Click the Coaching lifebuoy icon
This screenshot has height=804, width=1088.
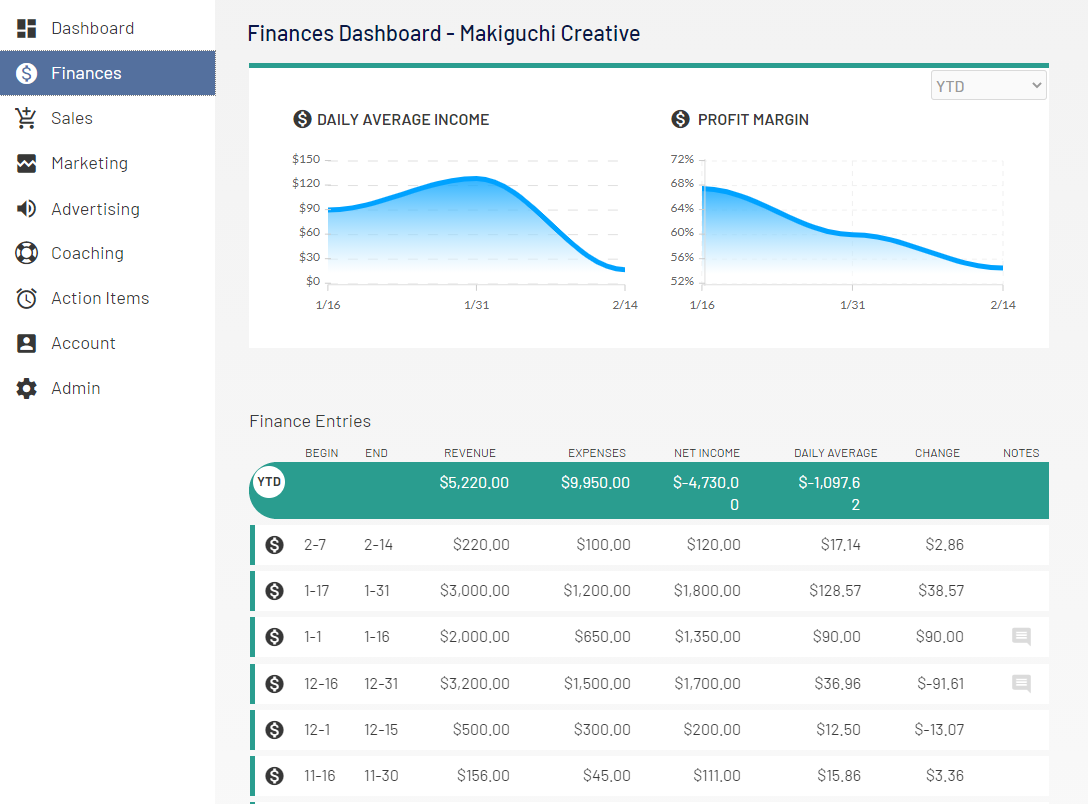pos(24,252)
